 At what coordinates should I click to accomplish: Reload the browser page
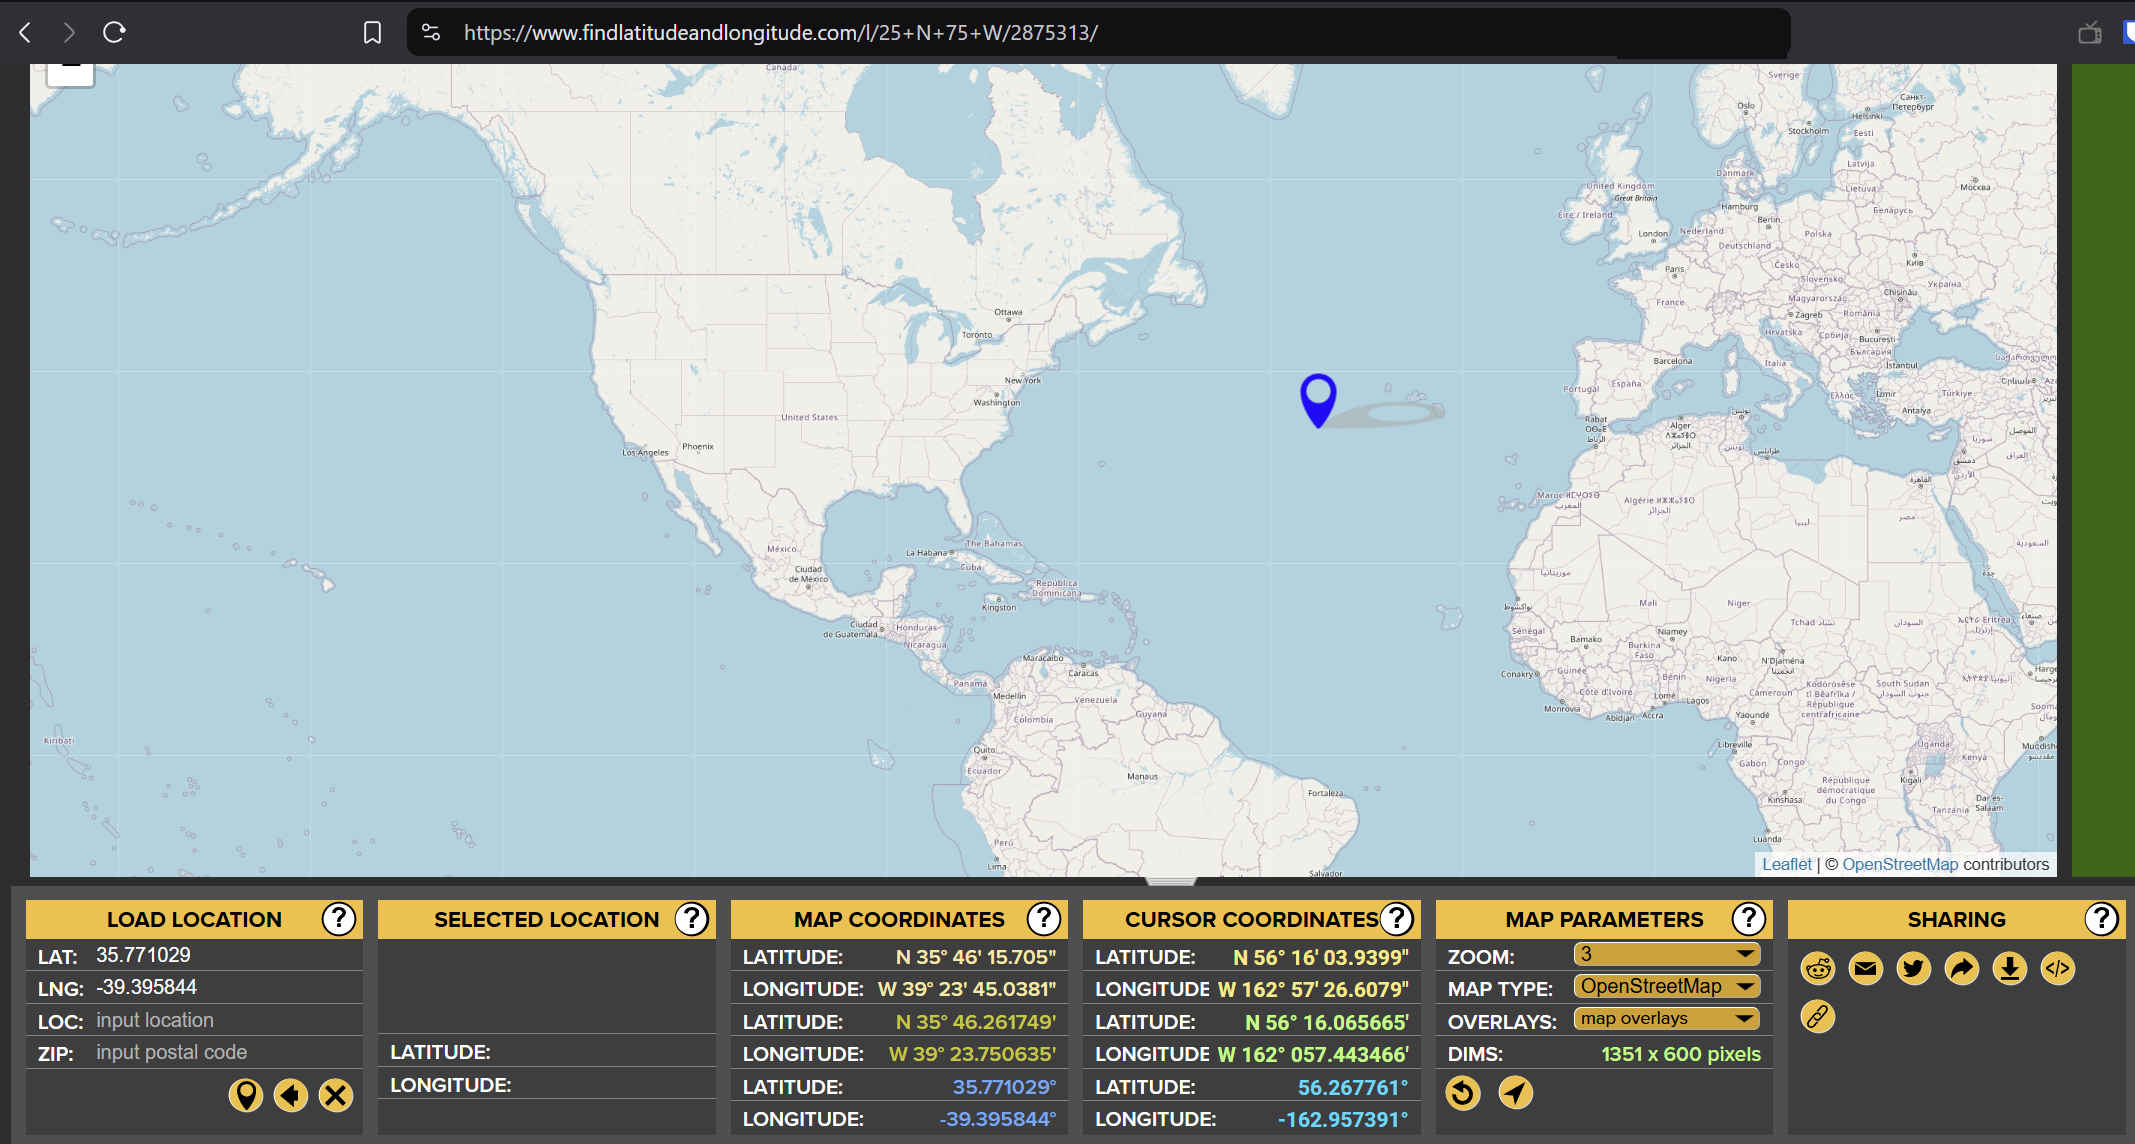(x=114, y=32)
